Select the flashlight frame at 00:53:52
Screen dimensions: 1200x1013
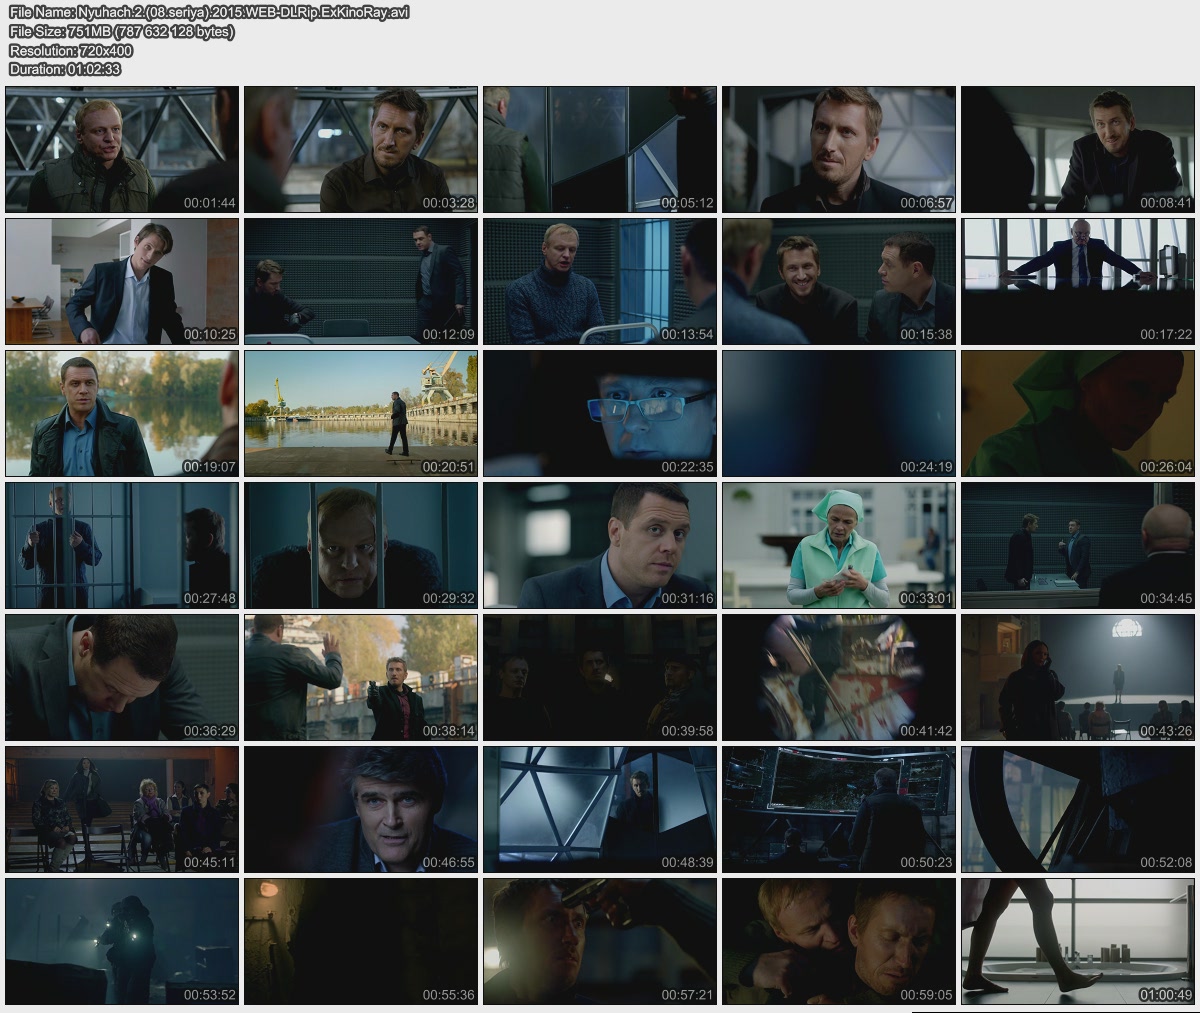coord(122,941)
